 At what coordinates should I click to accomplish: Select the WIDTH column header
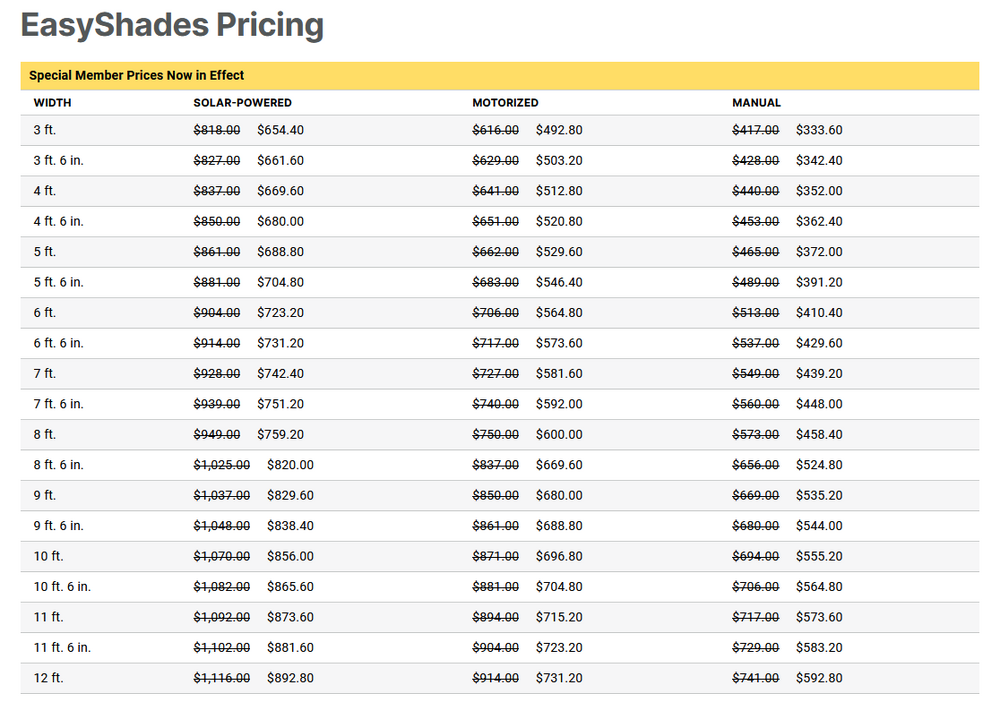53,103
